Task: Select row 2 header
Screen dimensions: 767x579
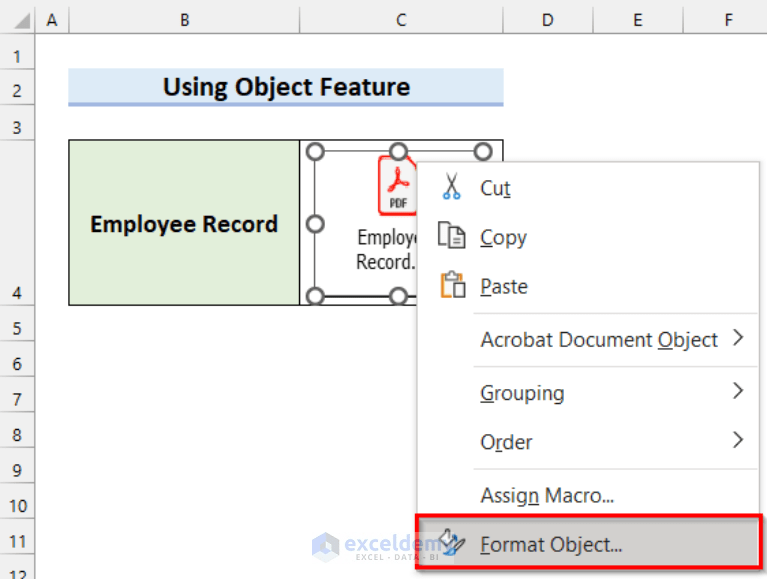Action: 17,87
